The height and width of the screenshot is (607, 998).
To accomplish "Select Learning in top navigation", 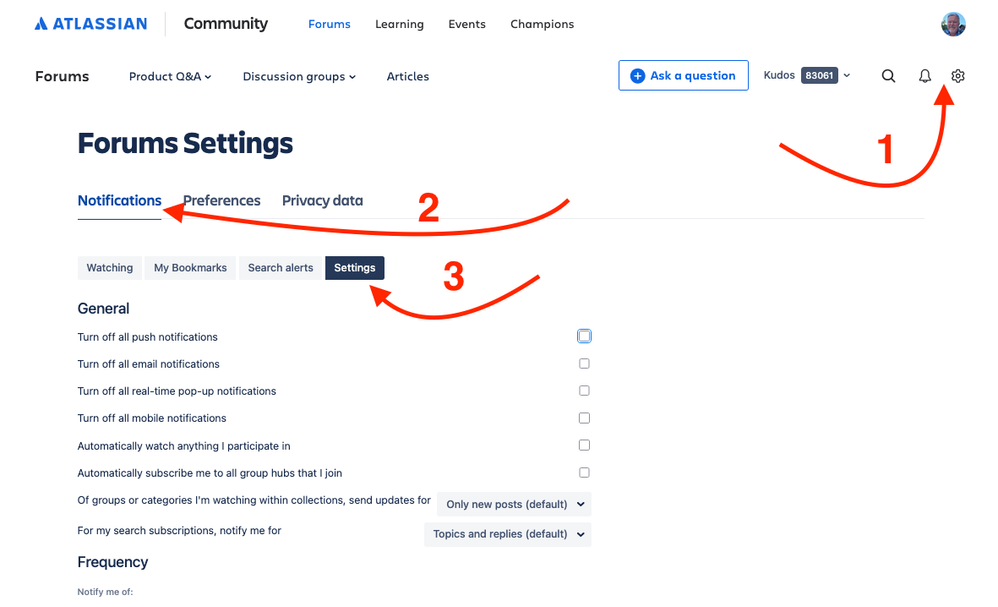I will point(399,24).
